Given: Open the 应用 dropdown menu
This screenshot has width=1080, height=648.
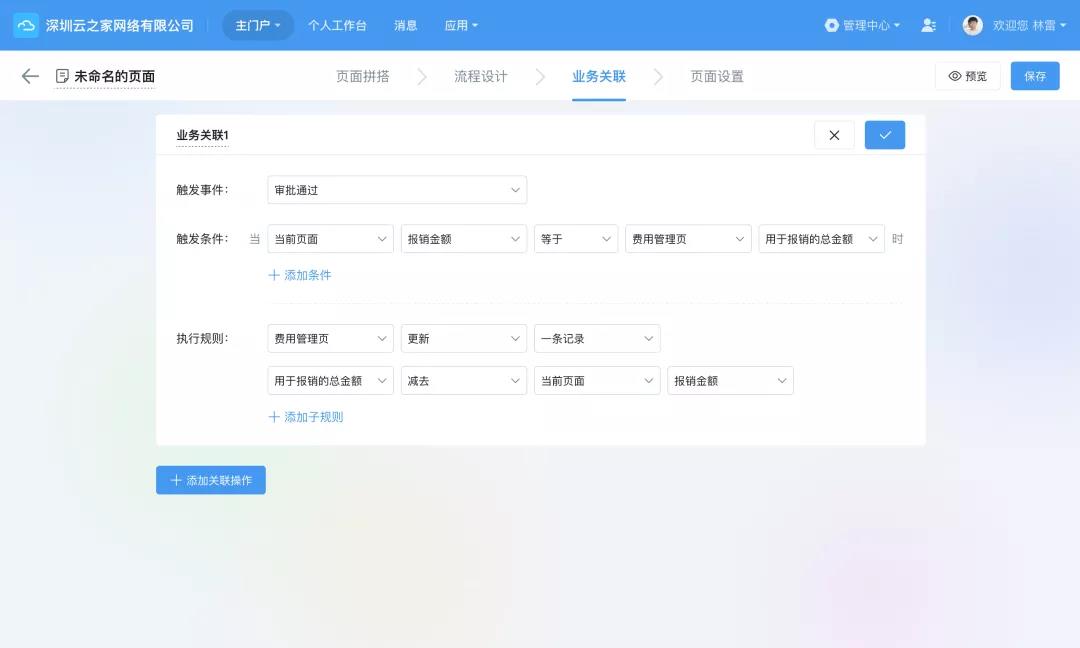Looking at the screenshot, I should coord(461,25).
